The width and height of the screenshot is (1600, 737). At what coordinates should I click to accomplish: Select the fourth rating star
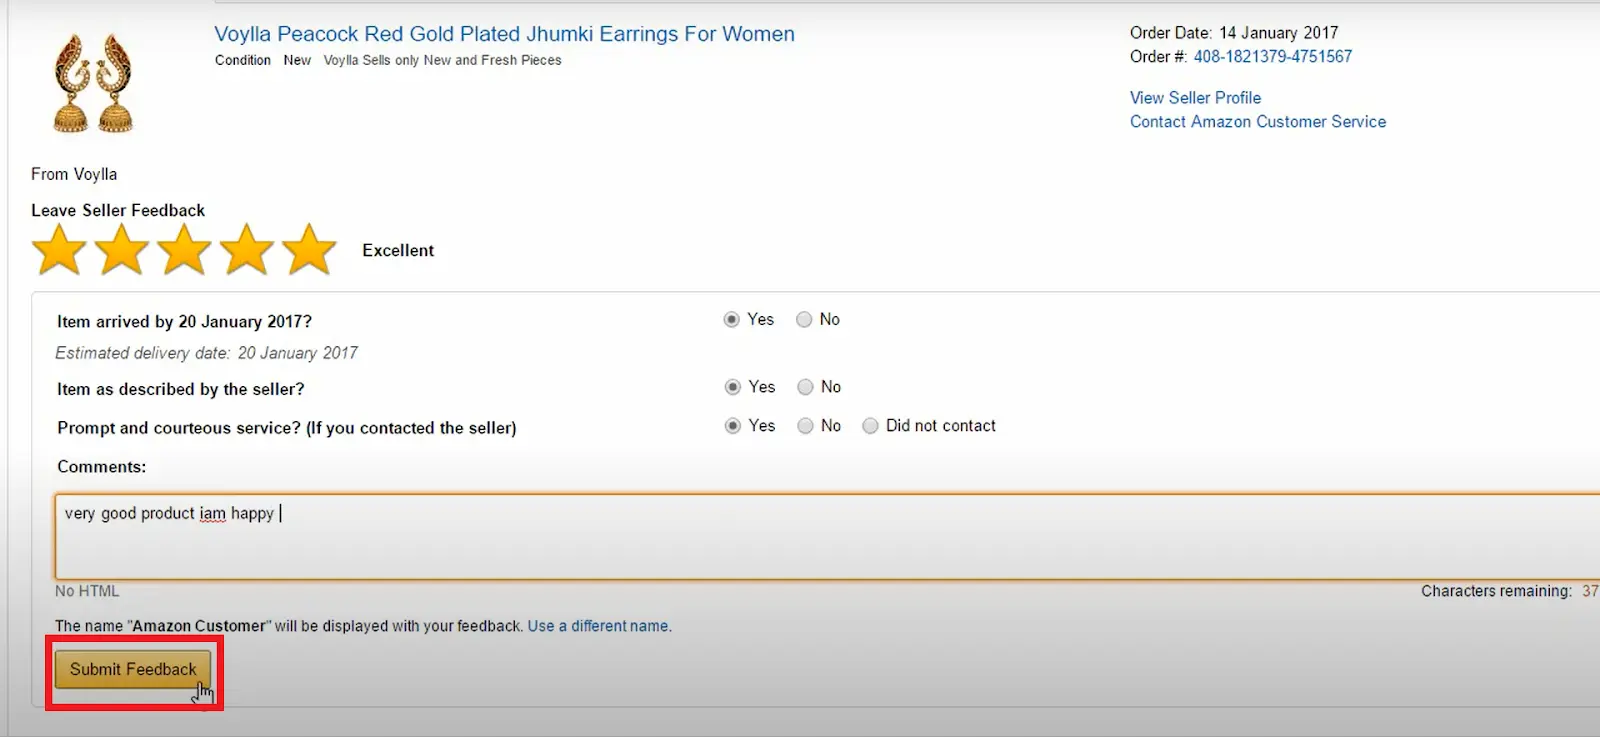pyautogui.click(x=247, y=249)
